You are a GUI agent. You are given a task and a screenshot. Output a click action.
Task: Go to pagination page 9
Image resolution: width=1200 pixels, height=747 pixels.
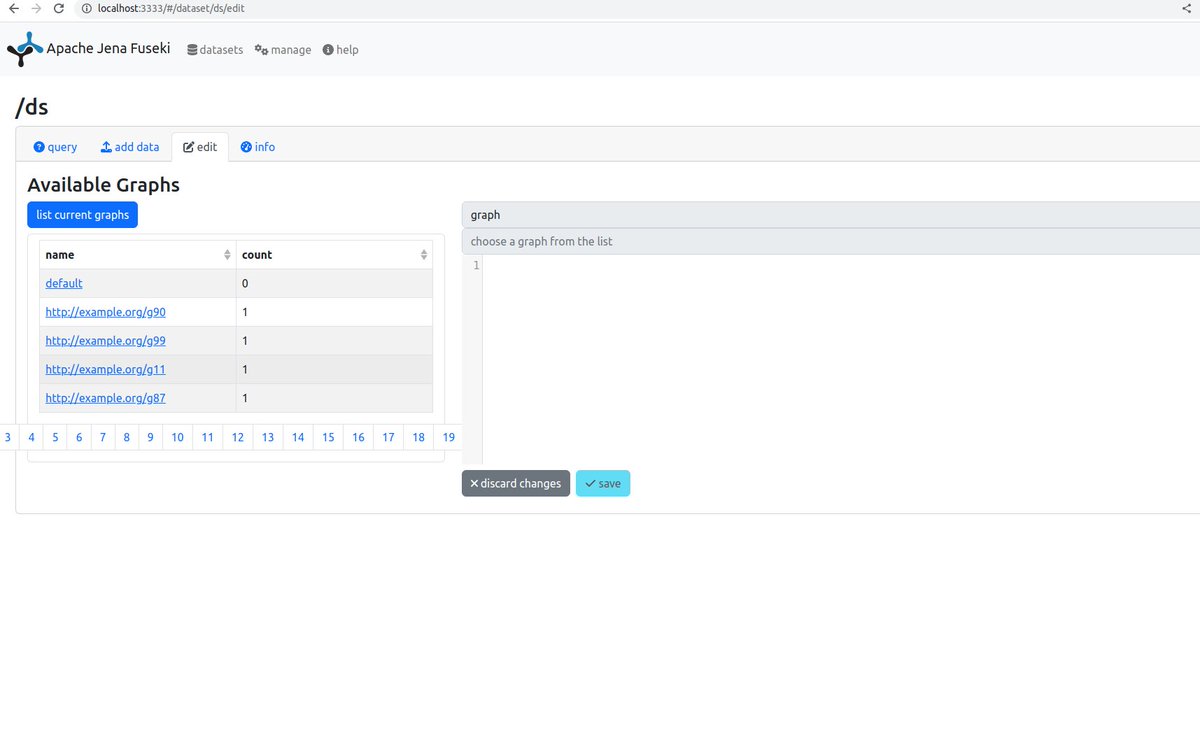tap(150, 437)
